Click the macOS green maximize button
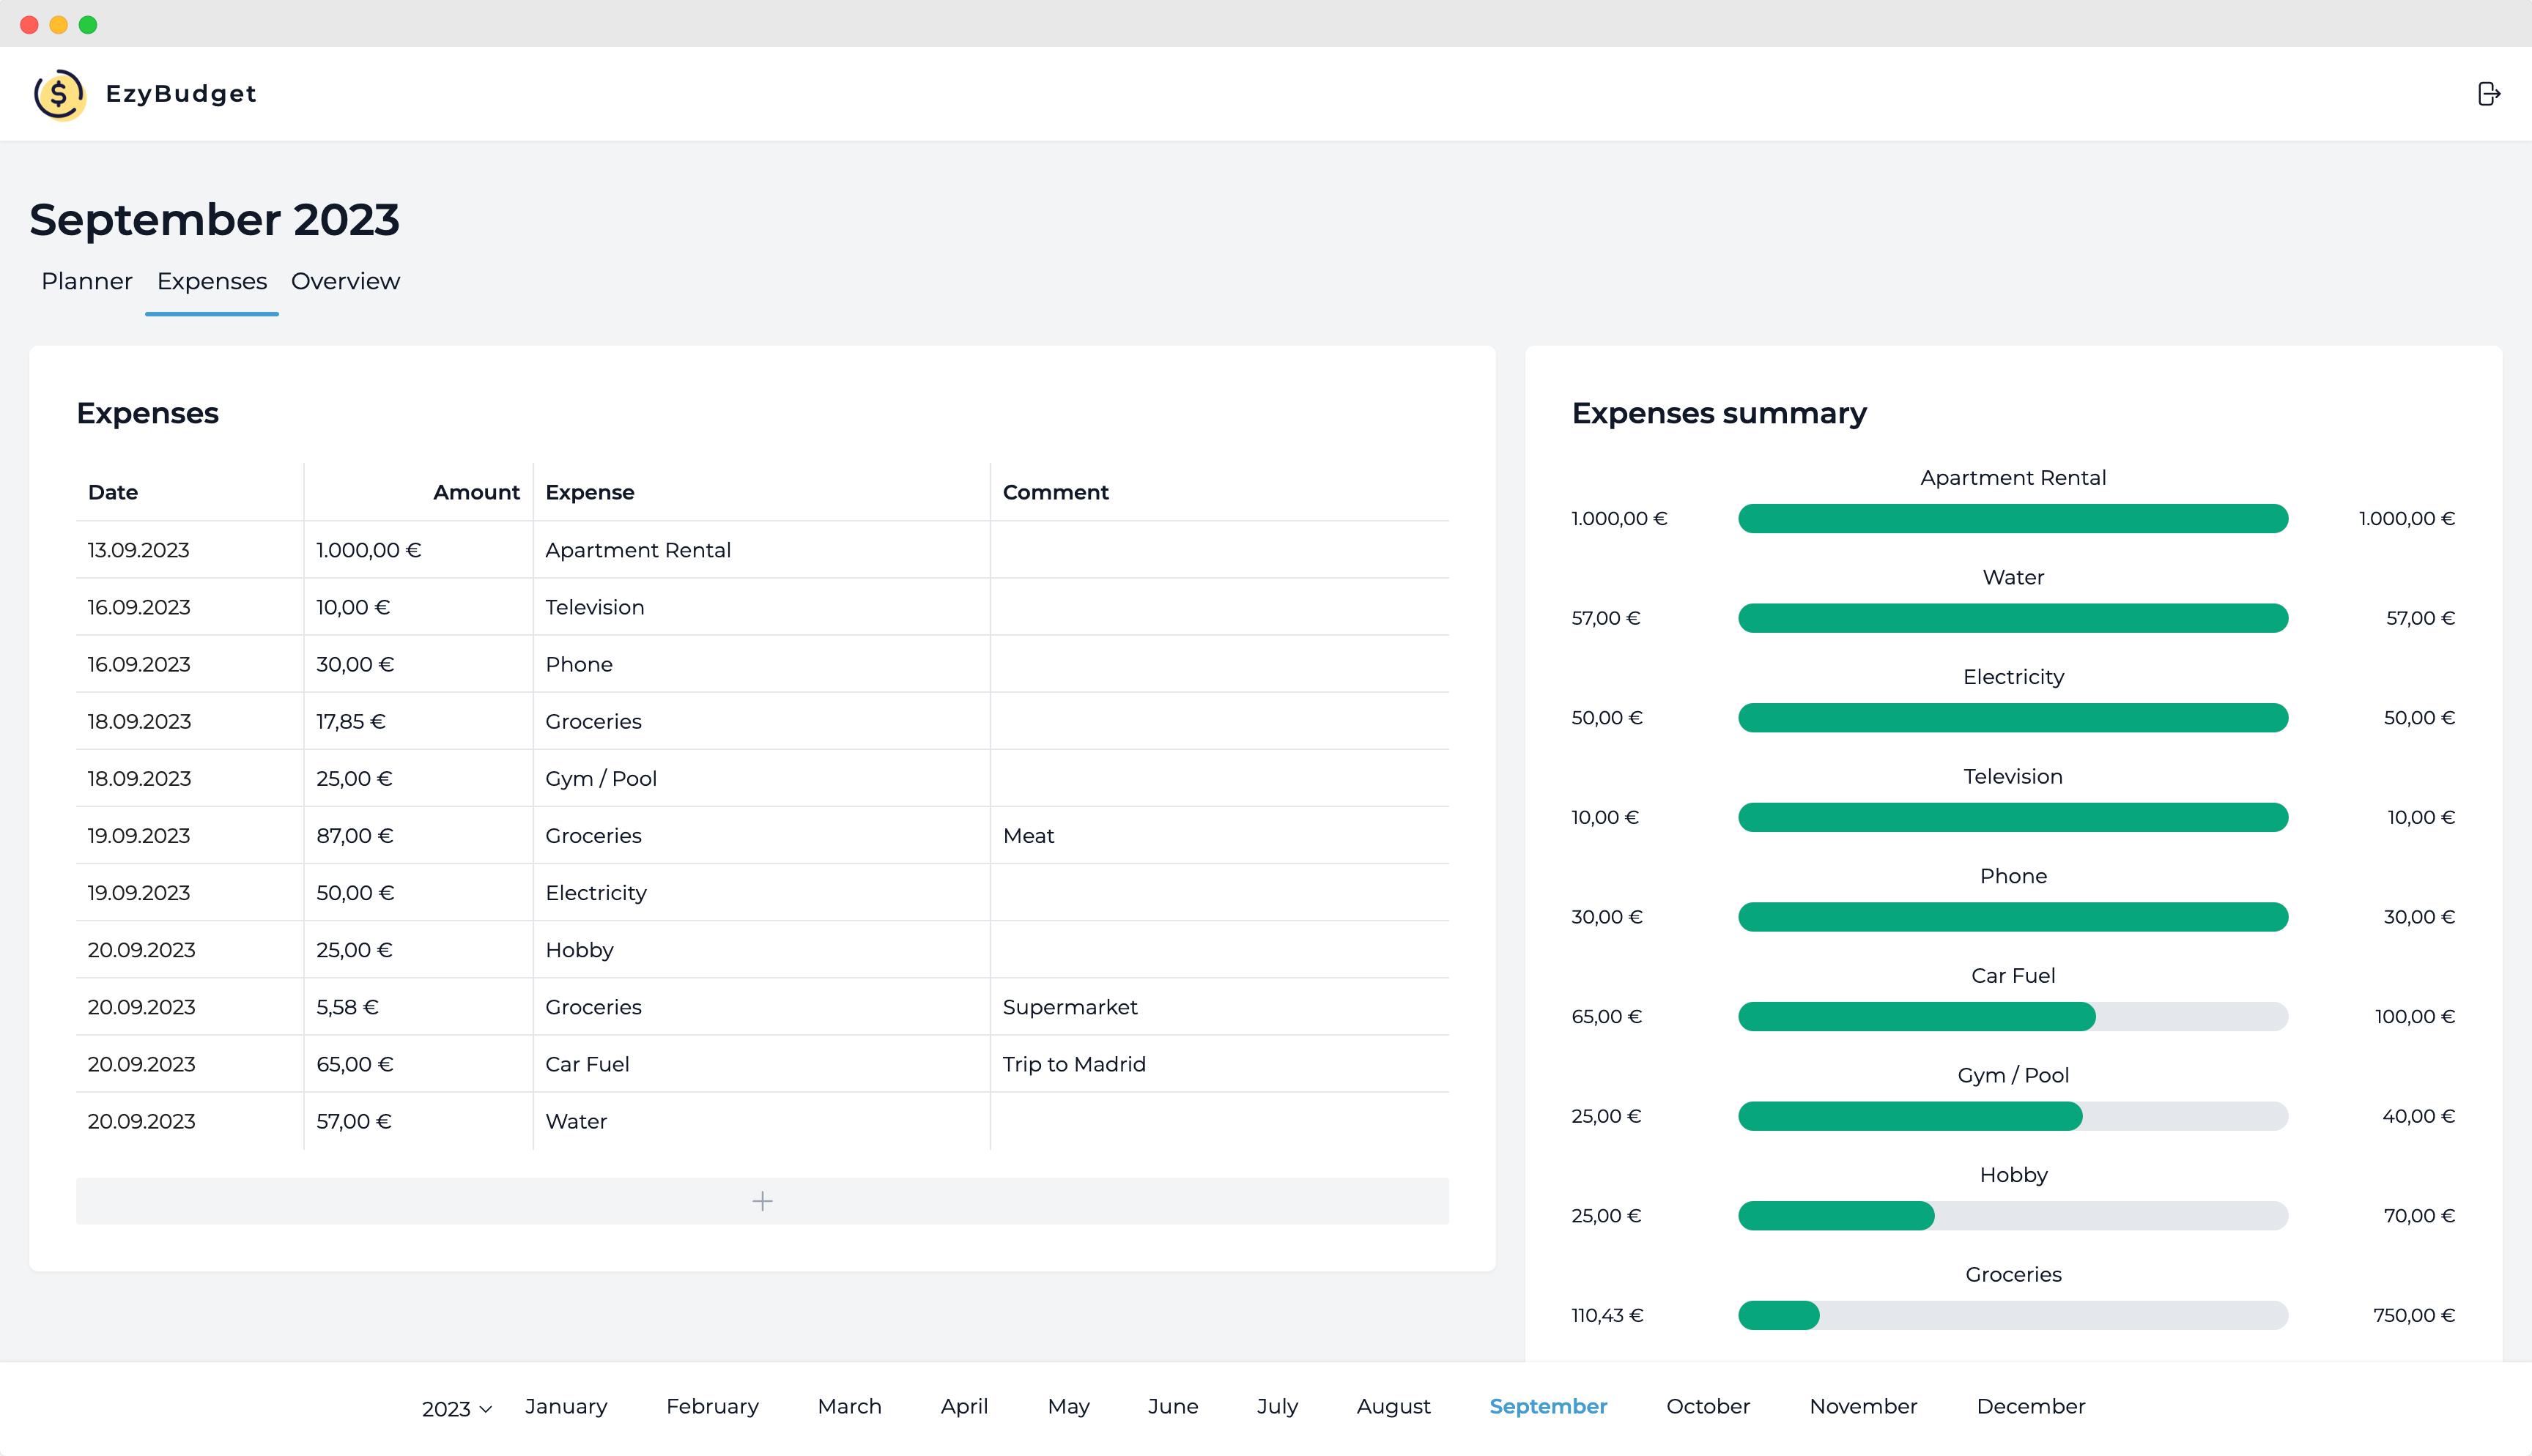 pyautogui.click(x=88, y=24)
